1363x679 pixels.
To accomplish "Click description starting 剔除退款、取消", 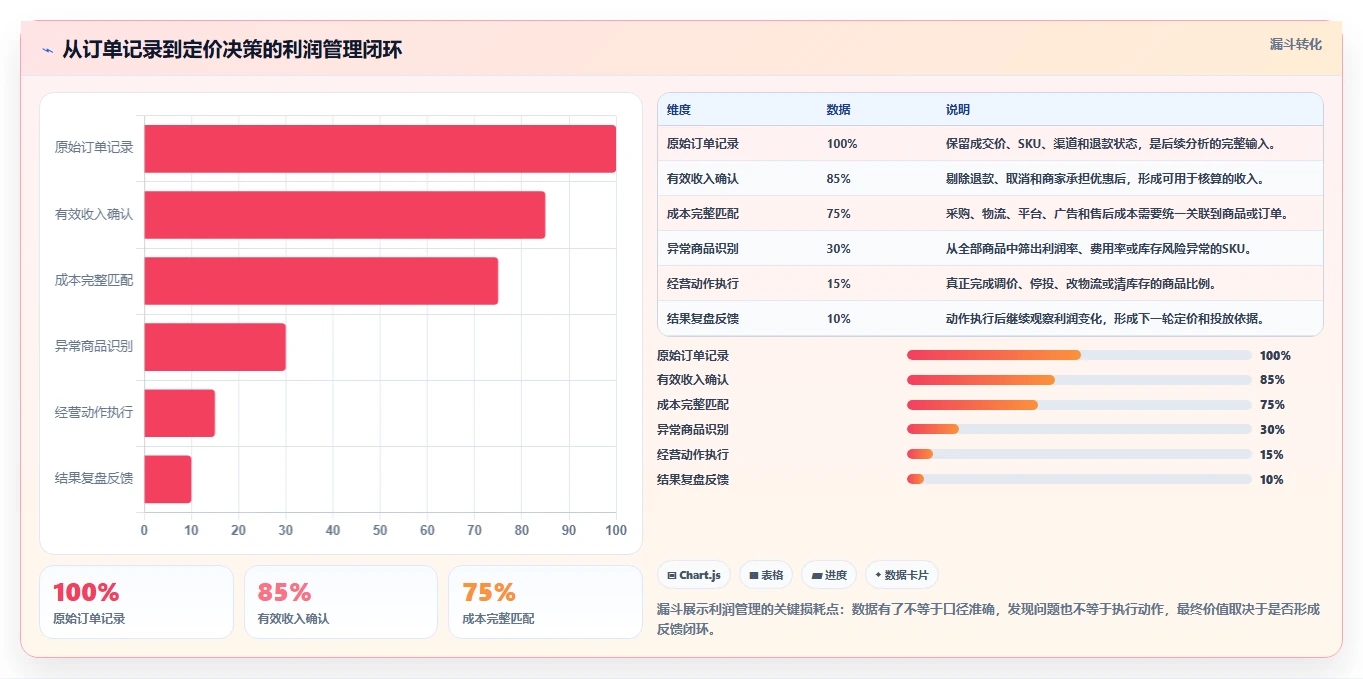I will click(x=1105, y=179).
